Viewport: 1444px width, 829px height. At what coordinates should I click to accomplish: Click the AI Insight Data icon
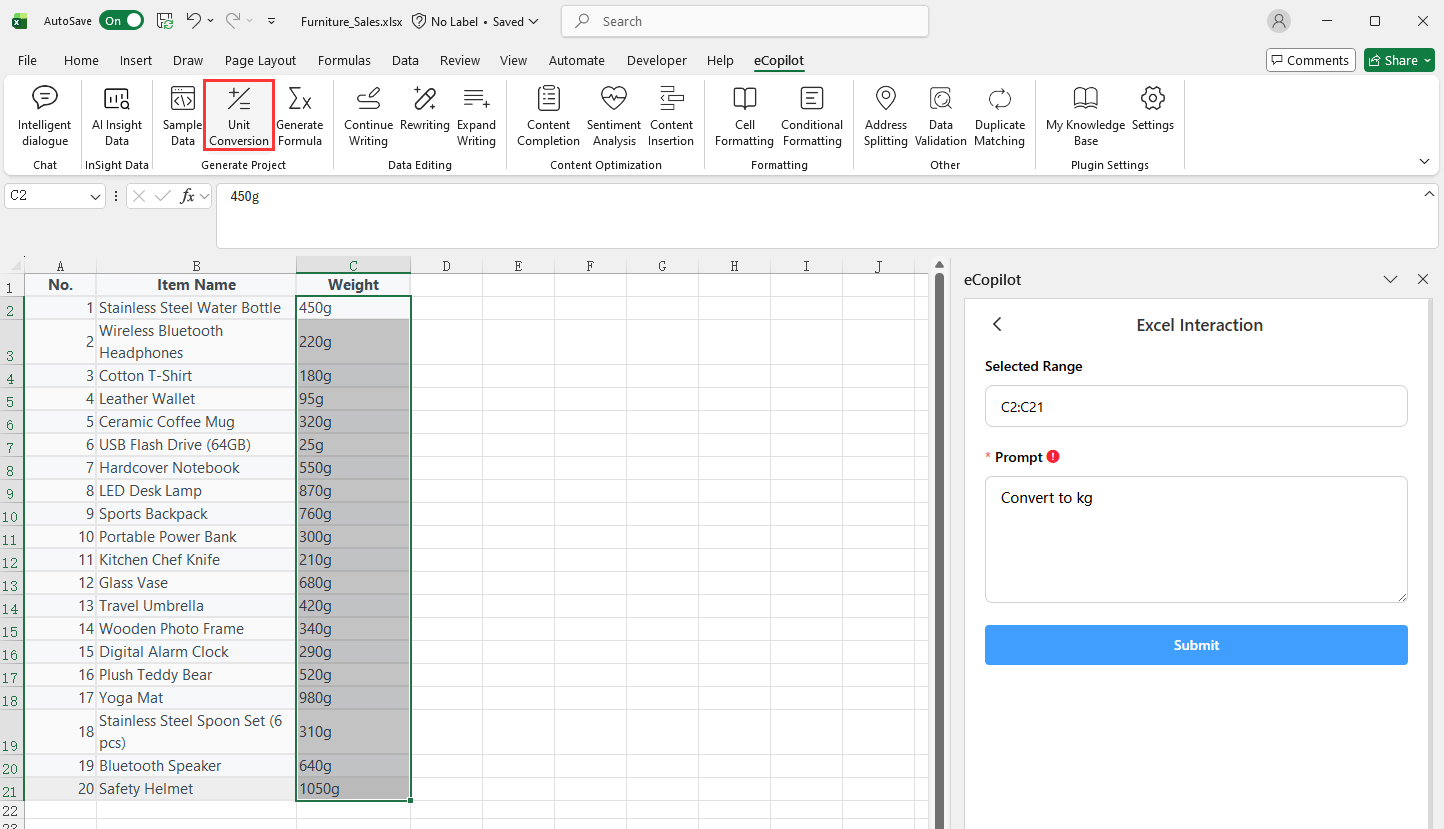click(x=117, y=116)
